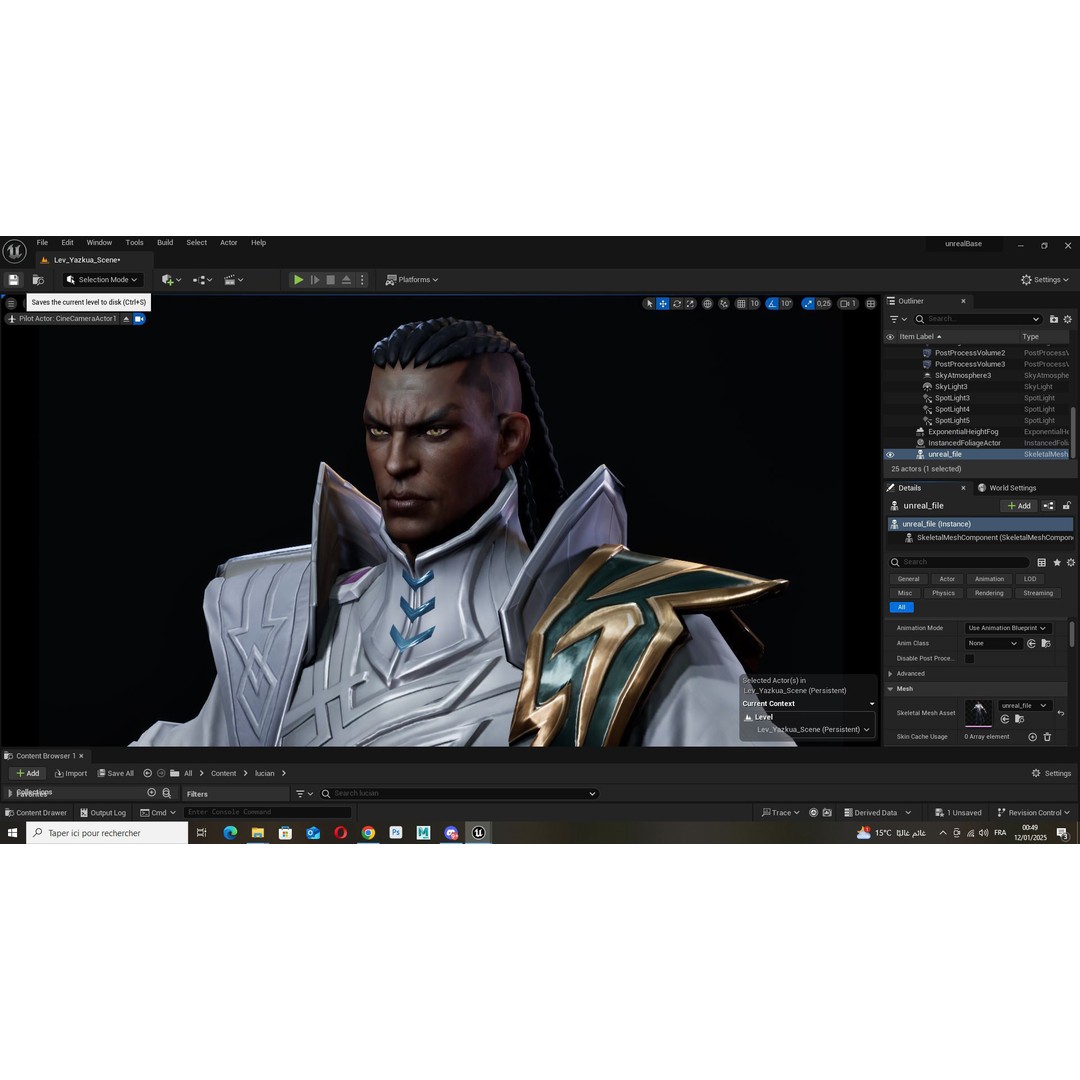
Task: Open the Tools menu
Action: [x=134, y=242]
